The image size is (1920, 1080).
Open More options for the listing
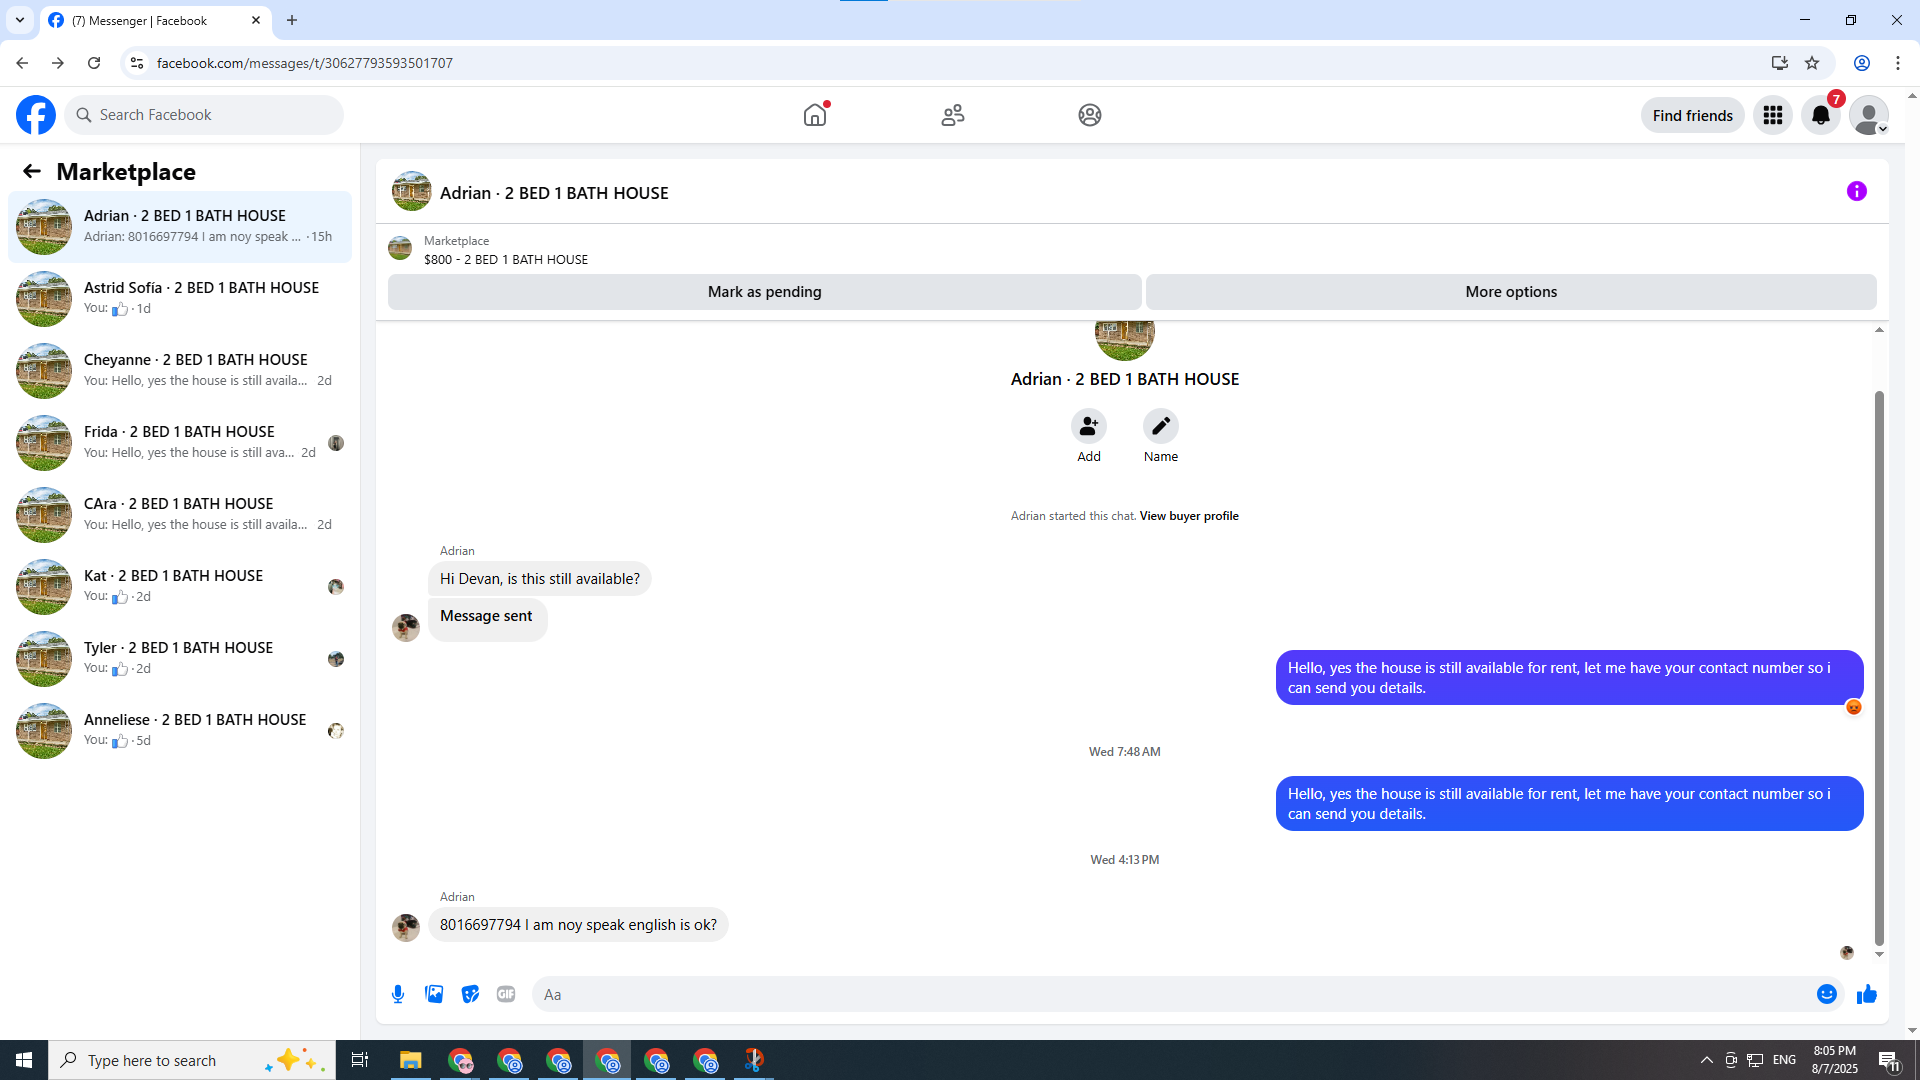1511,292
